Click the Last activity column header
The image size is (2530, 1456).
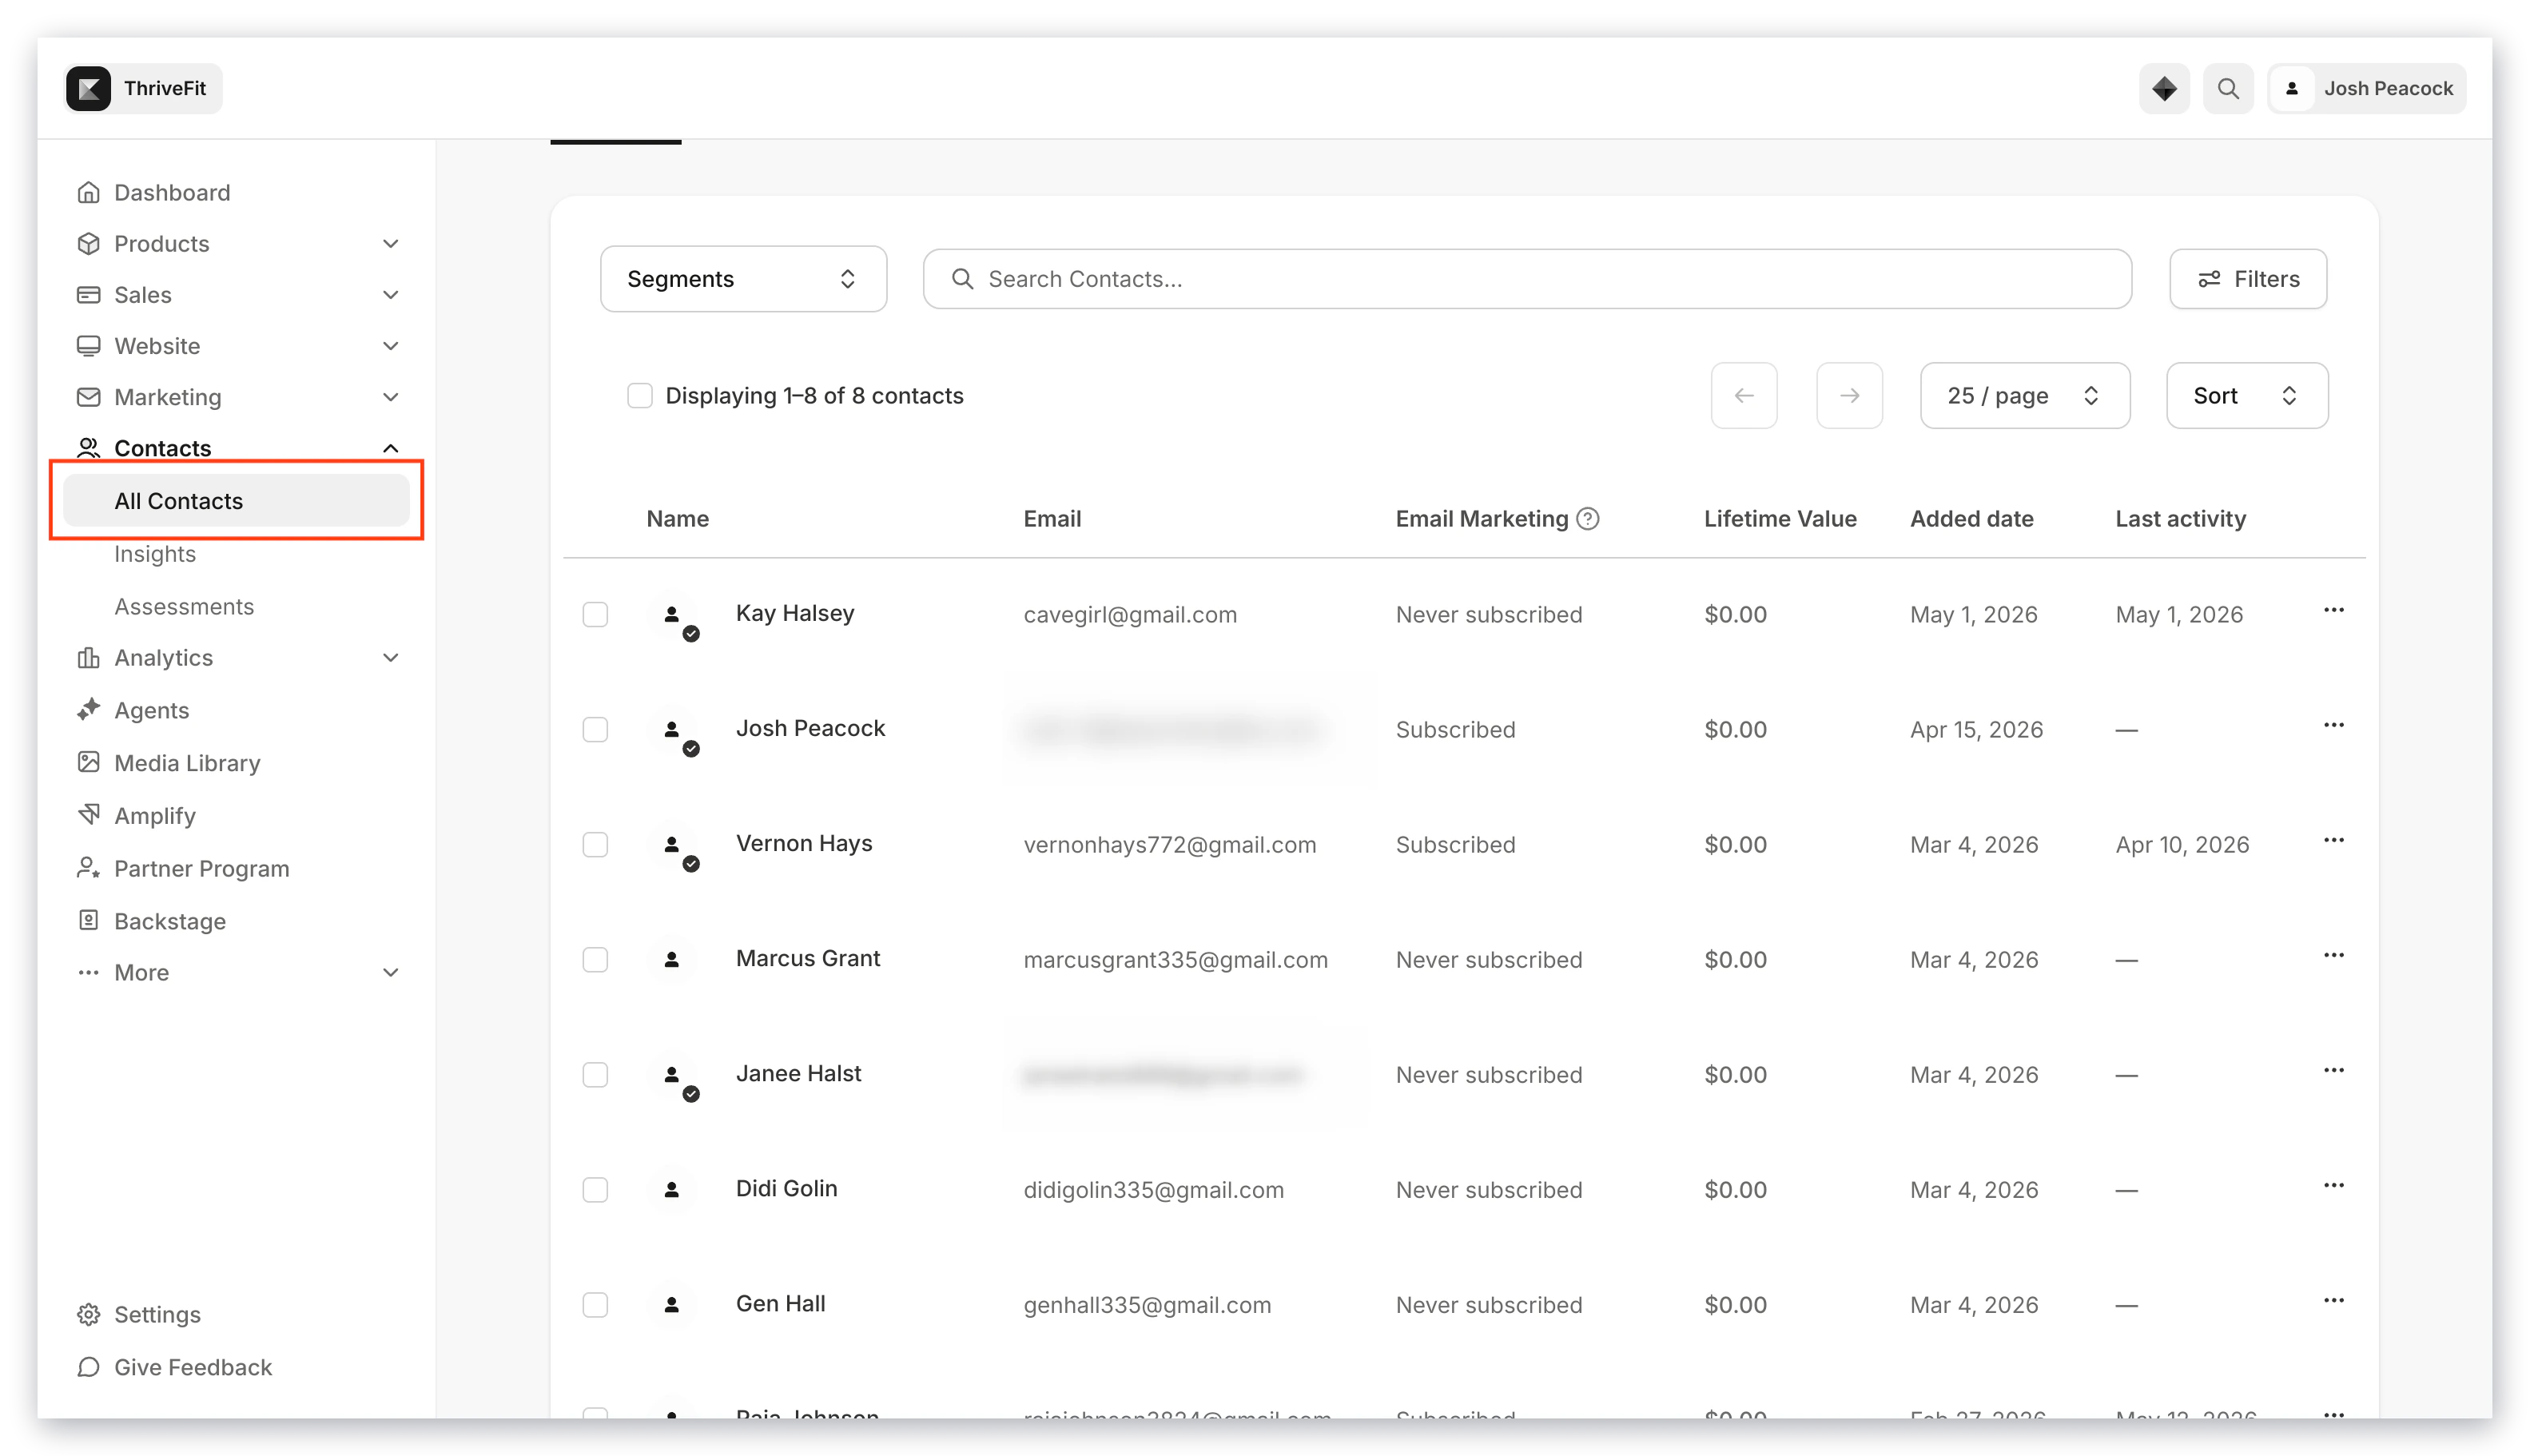2180,518
